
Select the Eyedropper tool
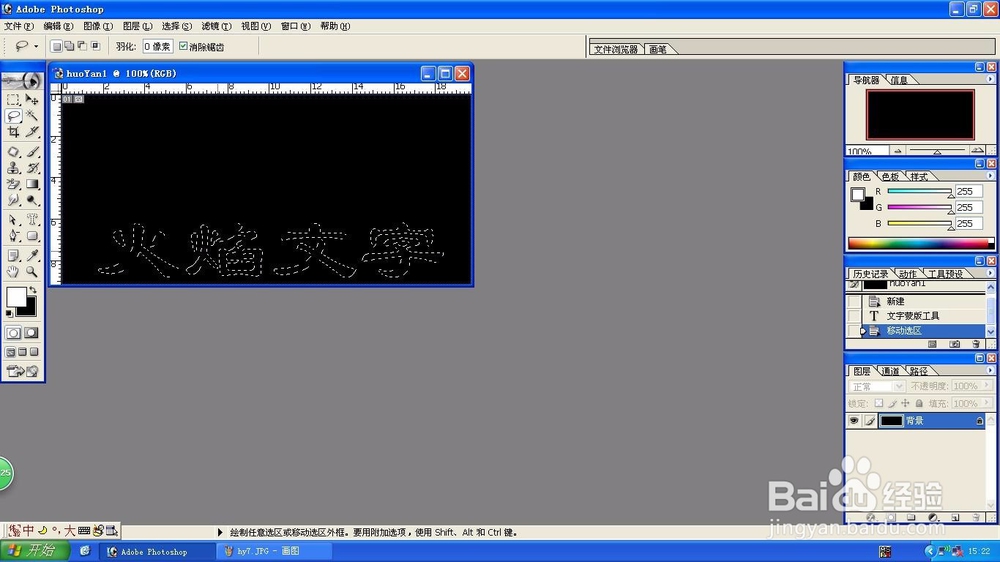pos(32,255)
